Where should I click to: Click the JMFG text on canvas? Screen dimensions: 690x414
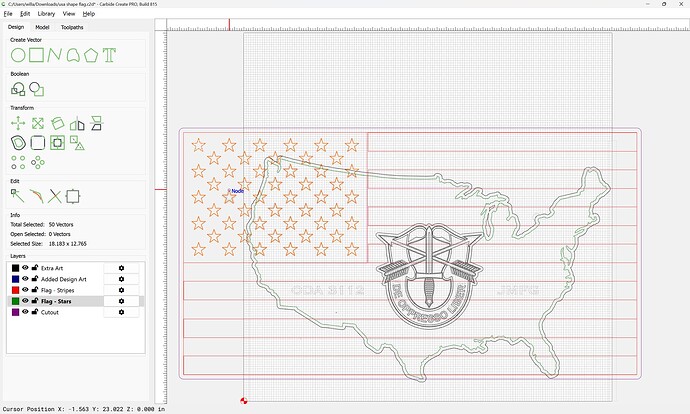pos(518,290)
